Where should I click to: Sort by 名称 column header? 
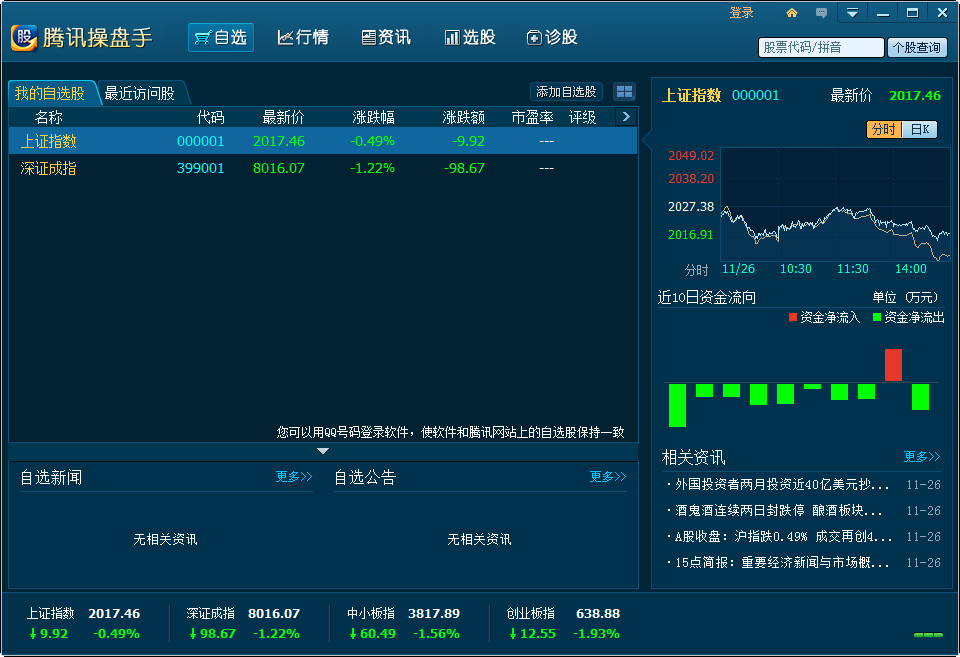pos(49,117)
